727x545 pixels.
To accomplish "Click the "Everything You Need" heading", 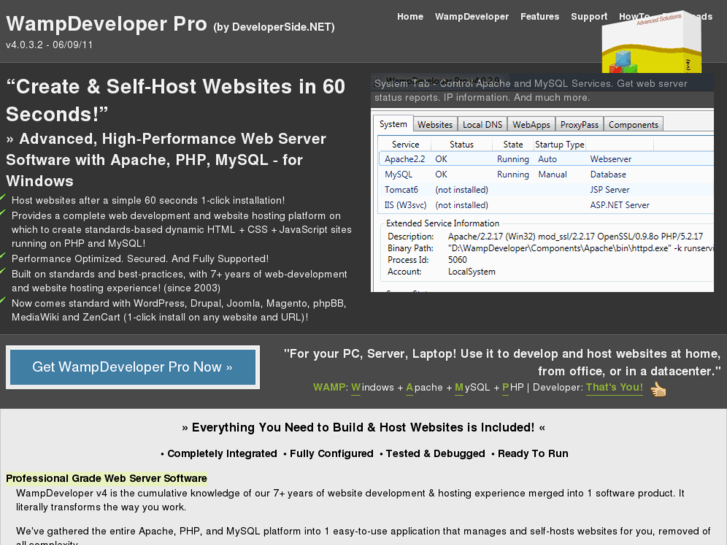I will [364, 427].
